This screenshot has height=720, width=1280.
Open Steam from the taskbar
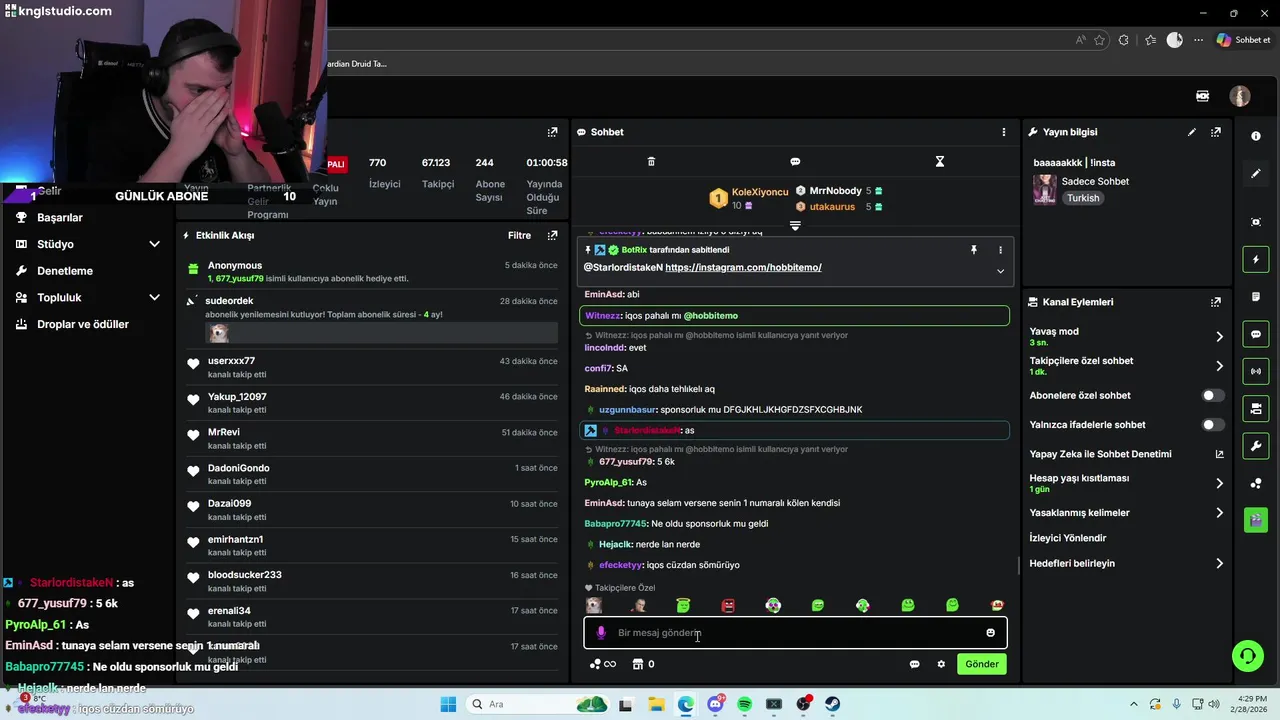(832, 704)
